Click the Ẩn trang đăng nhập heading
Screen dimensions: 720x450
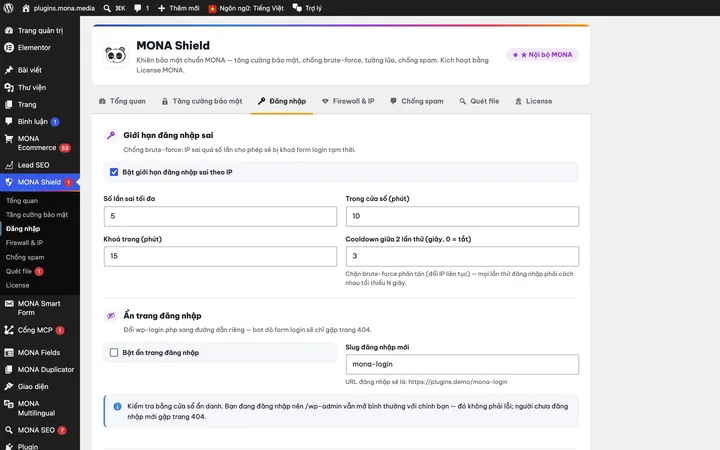(x=162, y=315)
